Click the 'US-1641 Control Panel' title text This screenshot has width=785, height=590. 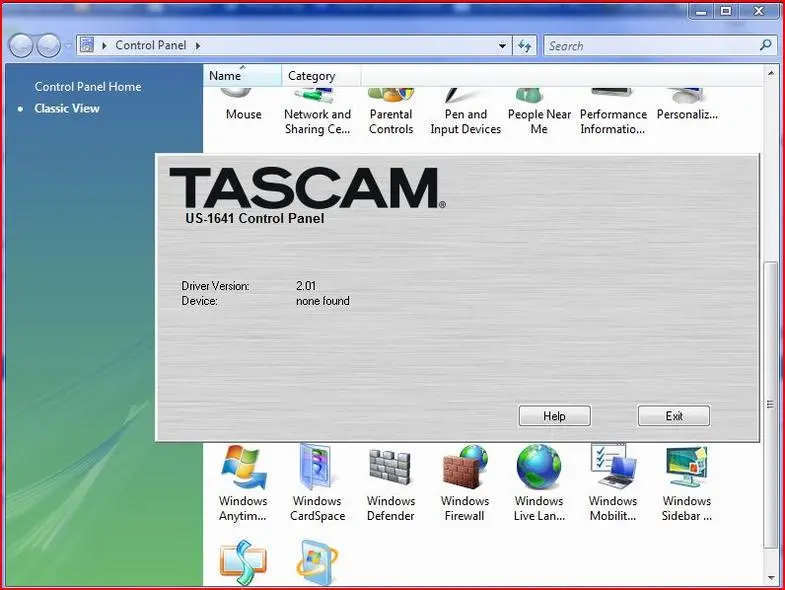pos(254,218)
